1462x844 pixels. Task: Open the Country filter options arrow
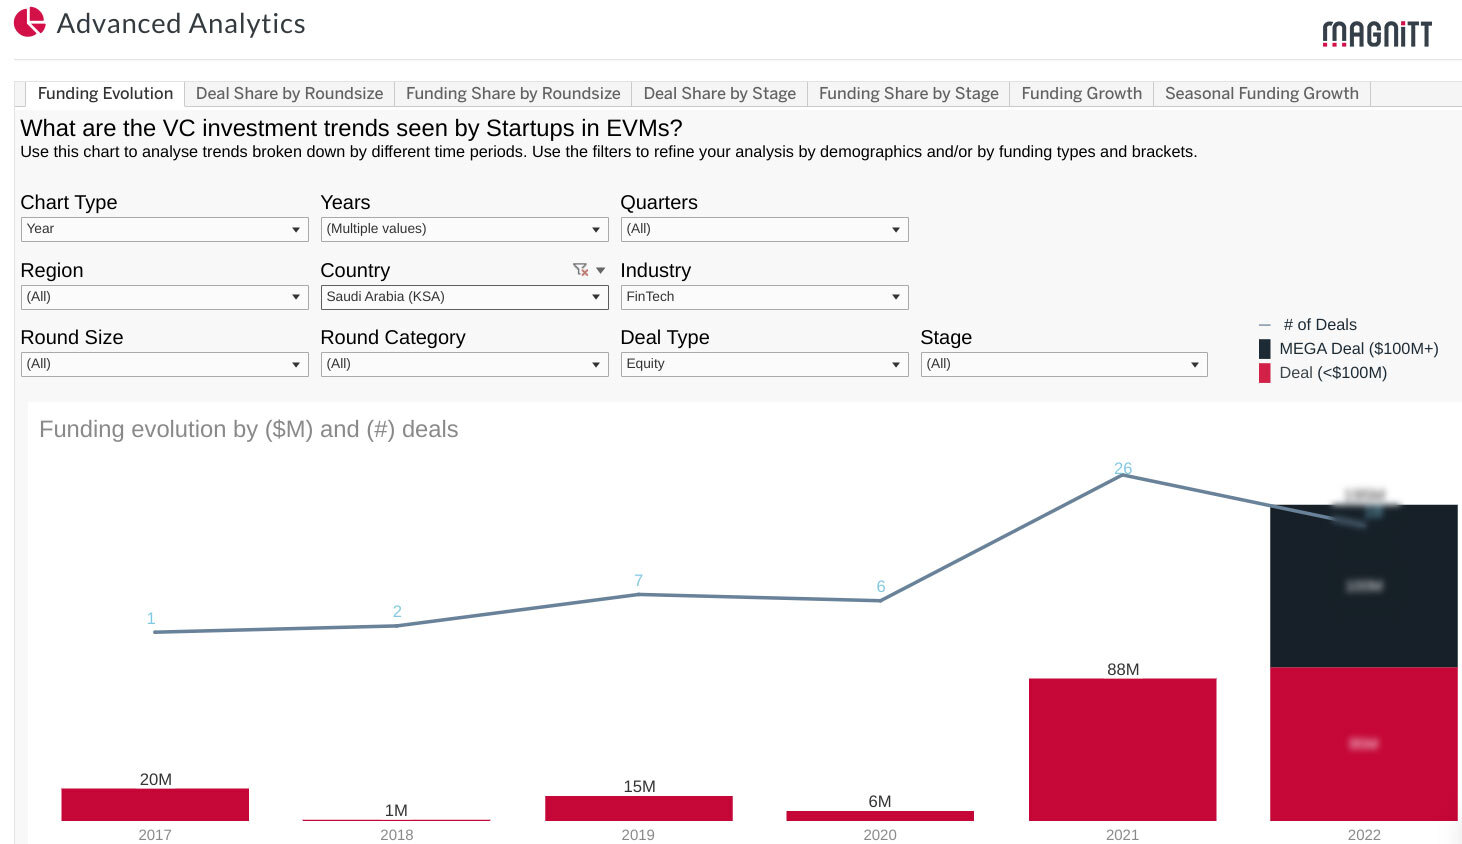[x=598, y=269]
